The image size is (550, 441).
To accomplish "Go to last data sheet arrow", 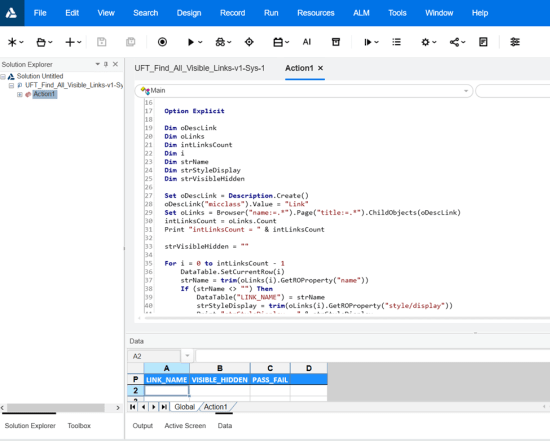I will pos(164,407).
